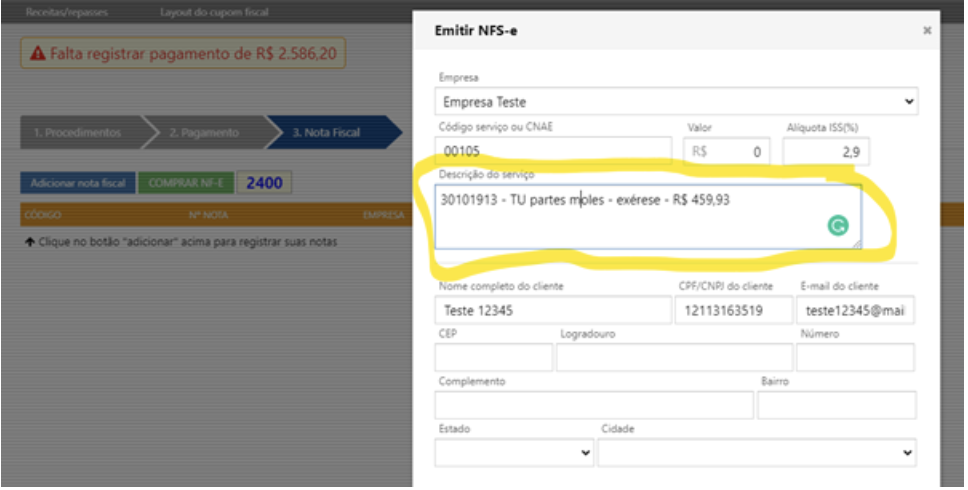The width and height of the screenshot is (968, 490).
Task: Click the resize handle of the description textarea
Action: (857, 244)
